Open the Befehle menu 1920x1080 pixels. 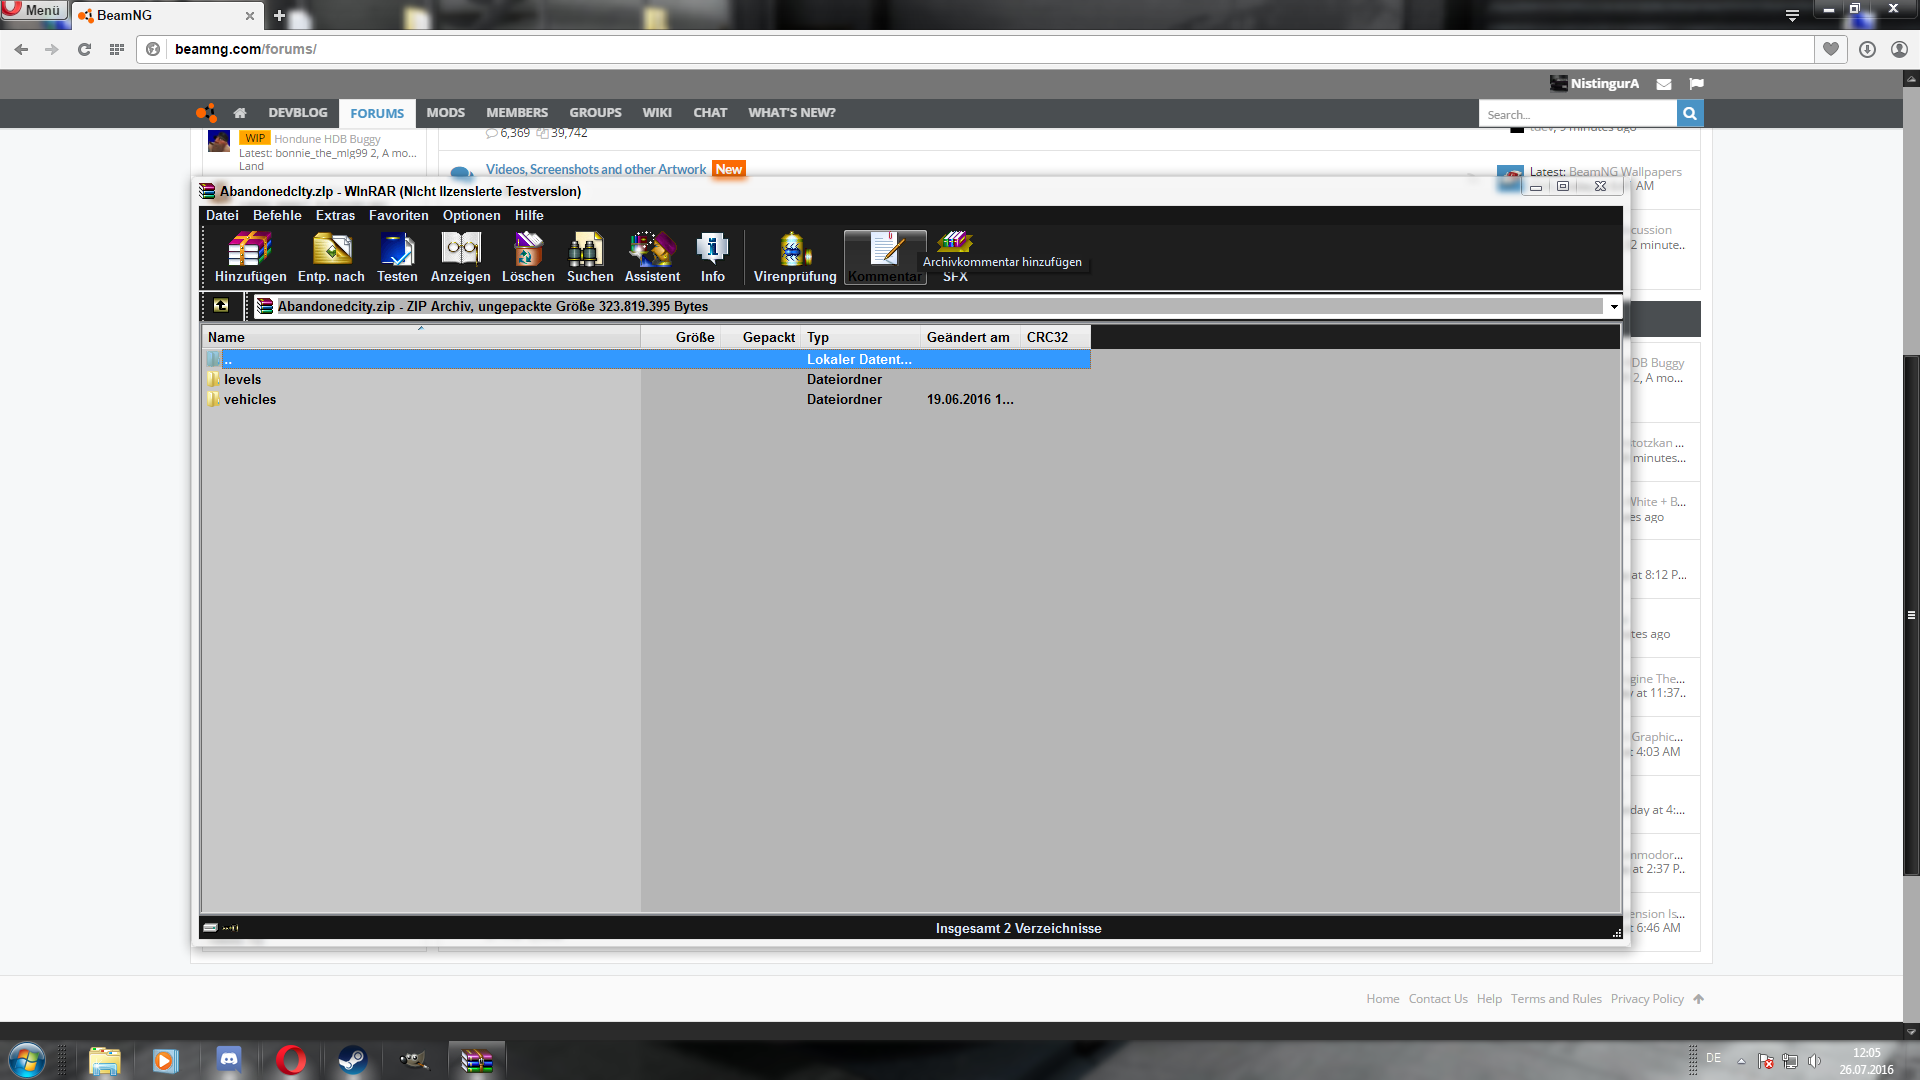coord(277,215)
